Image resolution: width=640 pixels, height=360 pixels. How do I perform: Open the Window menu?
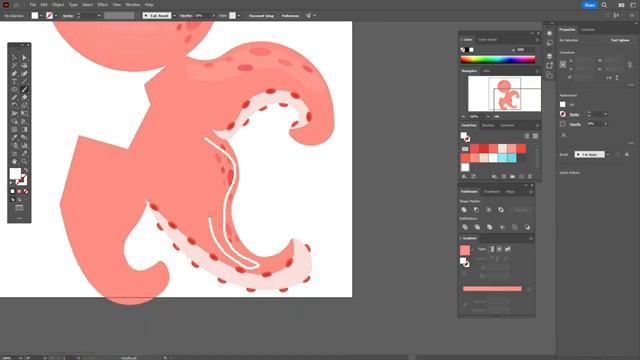[x=133, y=5]
